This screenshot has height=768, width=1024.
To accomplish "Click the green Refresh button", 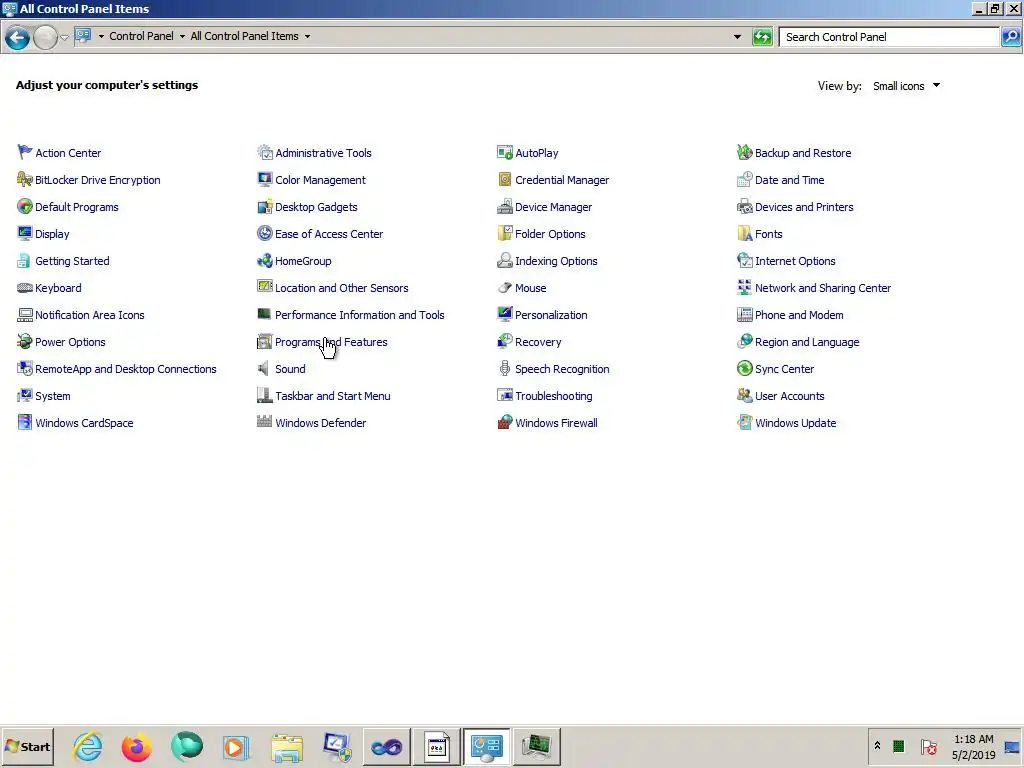I will click(x=762, y=37).
